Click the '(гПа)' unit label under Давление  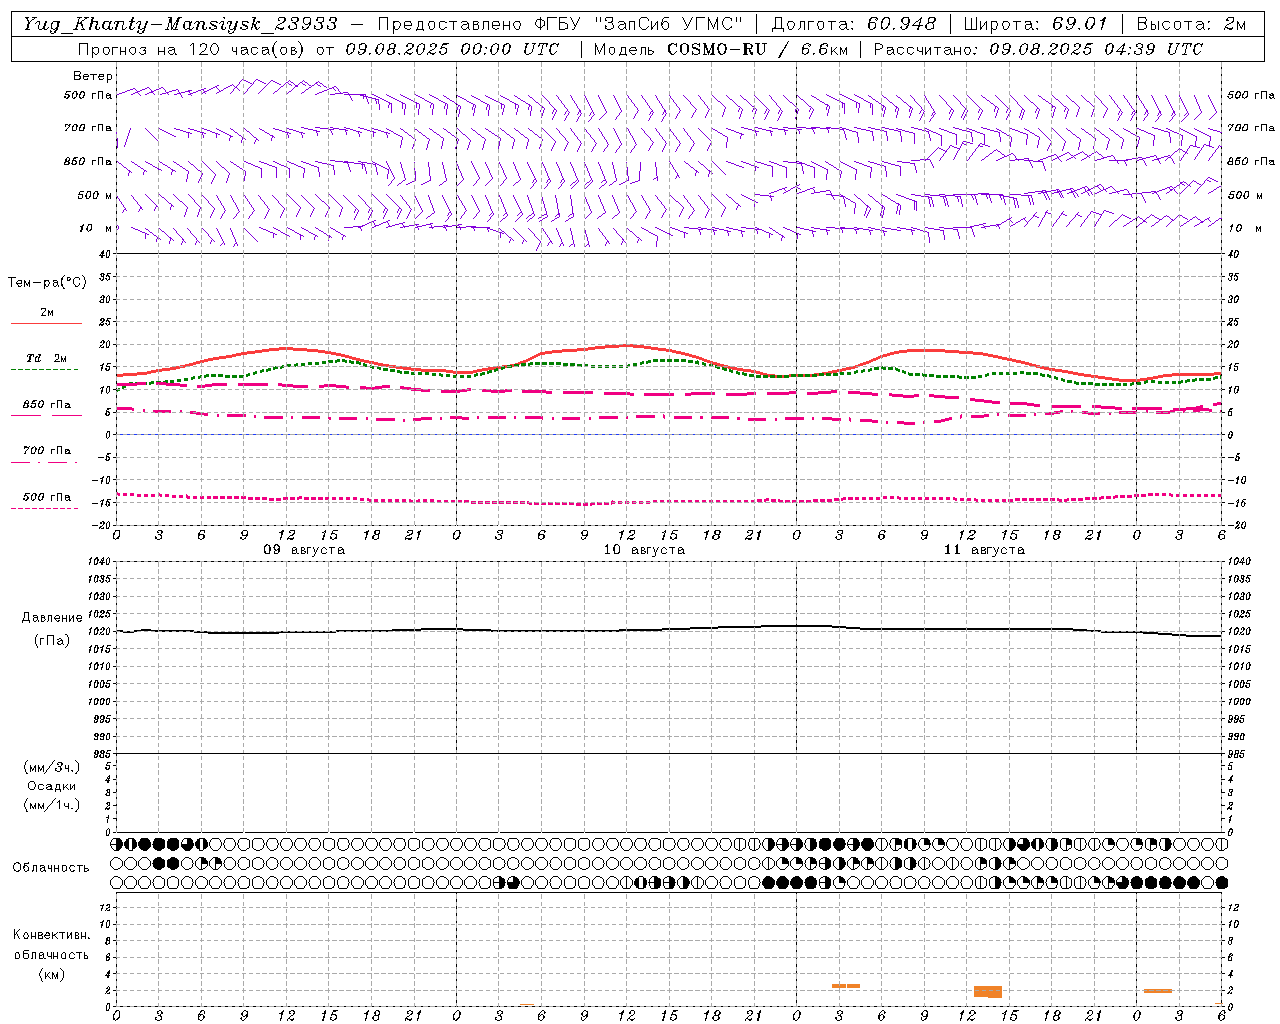(x=52, y=641)
